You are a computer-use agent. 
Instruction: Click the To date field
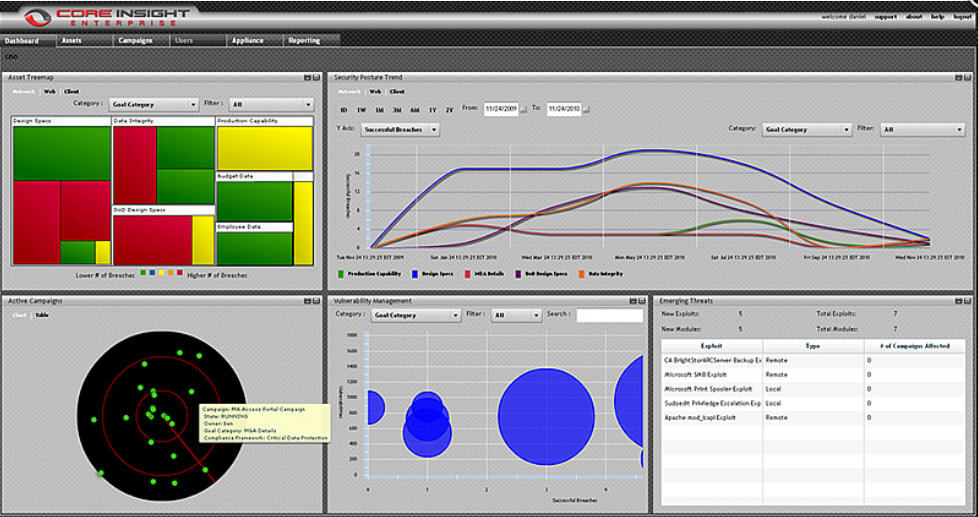click(x=564, y=109)
